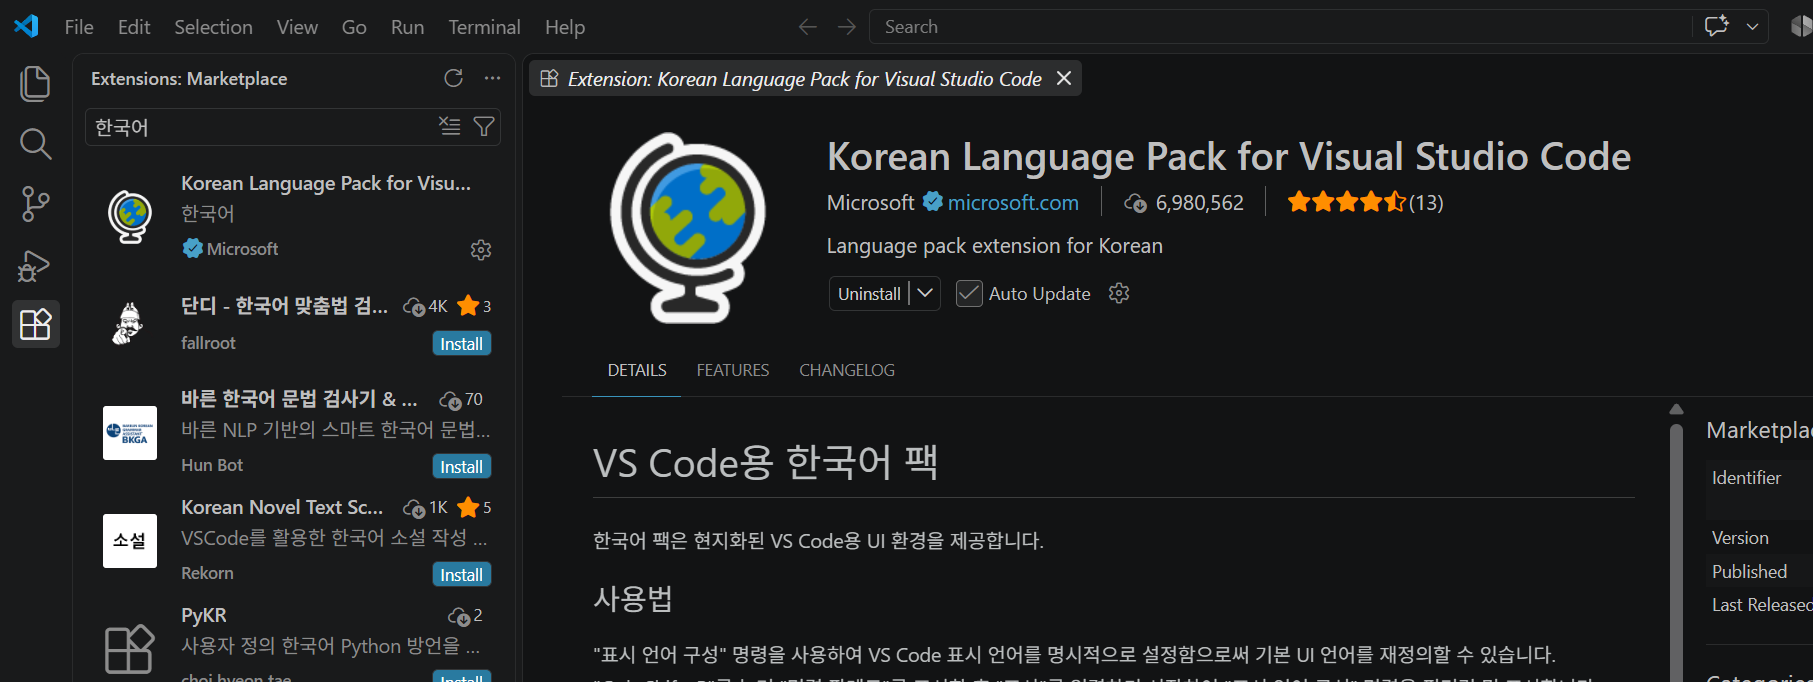Screen dimensions: 1813x682
Task: Open the Source Control view
Action: (35, 204)
